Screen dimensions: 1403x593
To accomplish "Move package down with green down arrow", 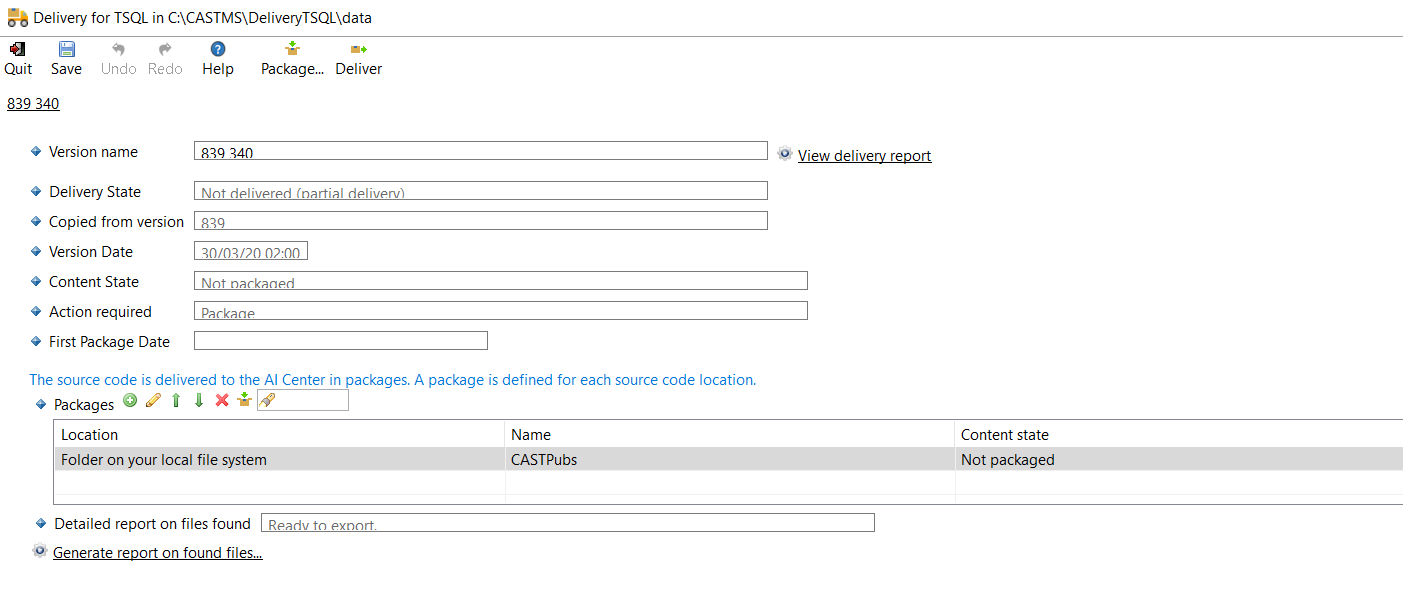I will (199, 401).
